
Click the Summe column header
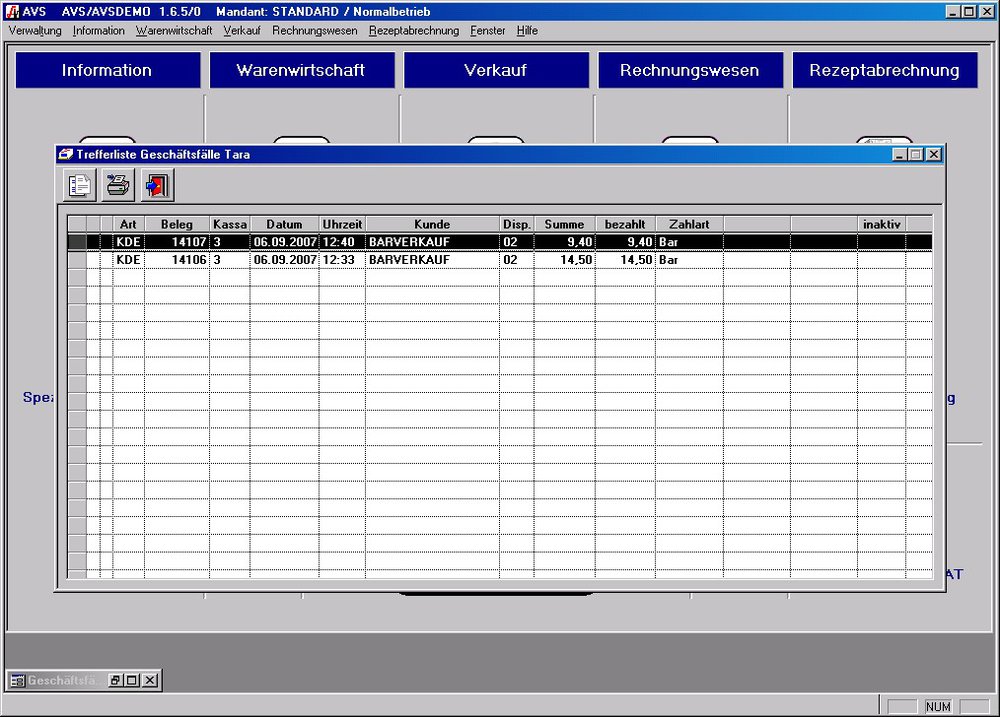click(x=564, y=224)
